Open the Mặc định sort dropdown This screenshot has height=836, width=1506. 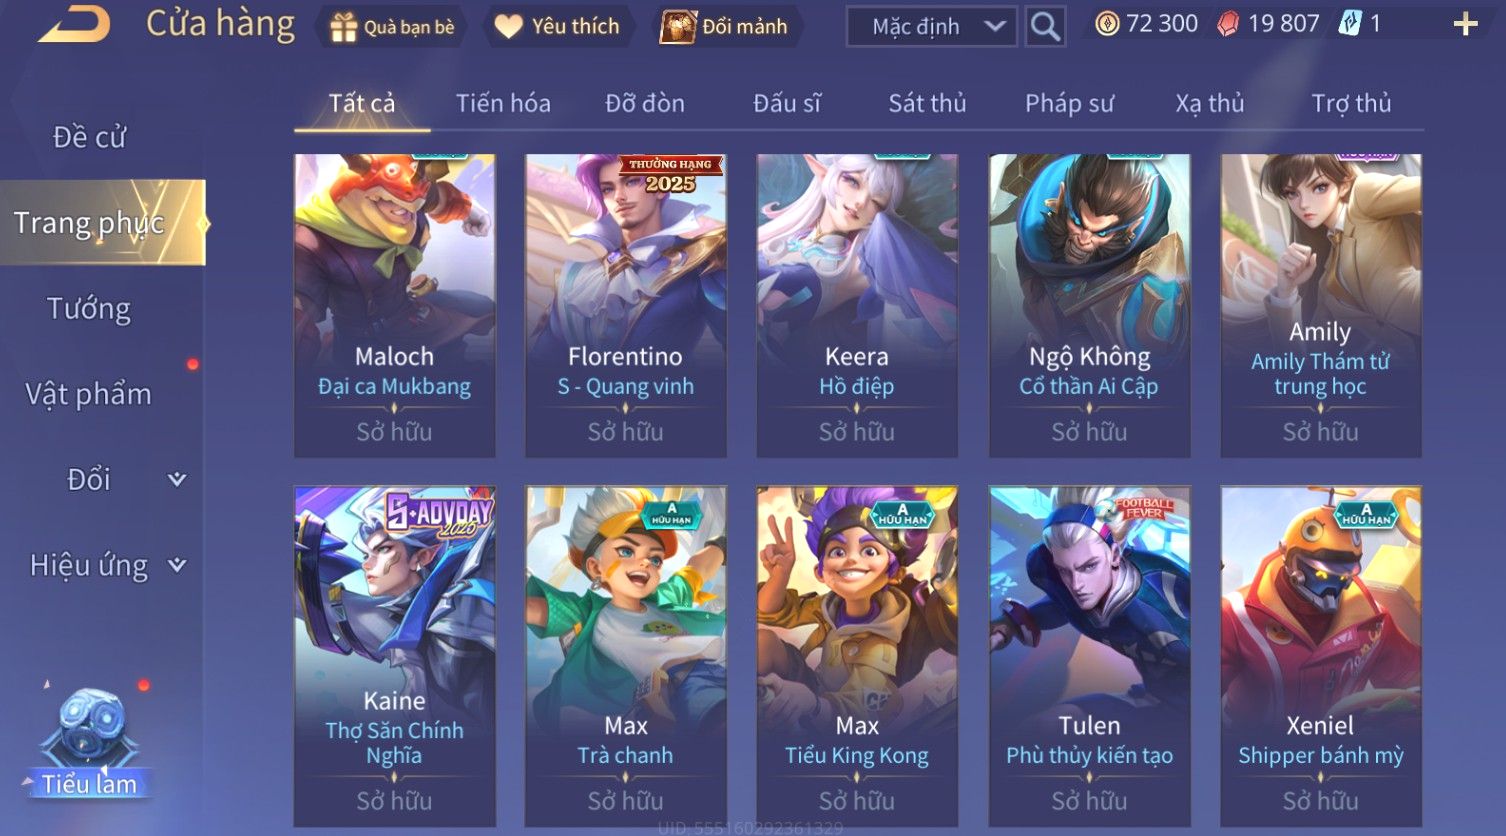pos(931,26)
